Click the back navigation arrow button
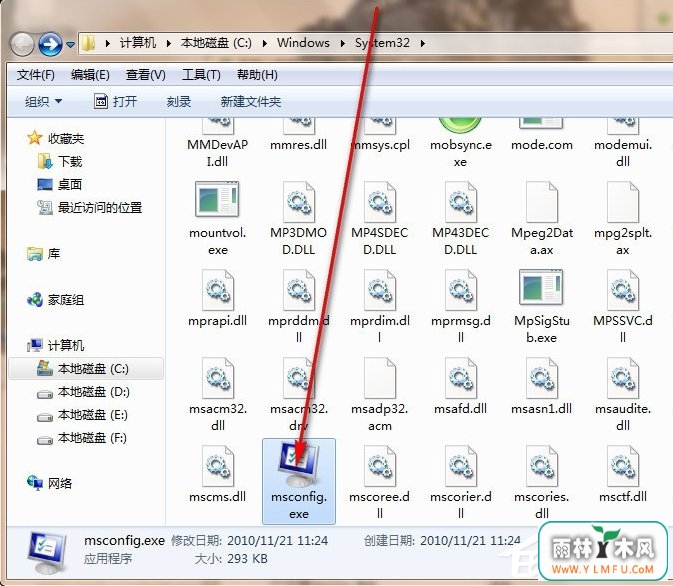The width and height of the screenshot is (673, 586). pyautogui.click(x=22, y=44)
